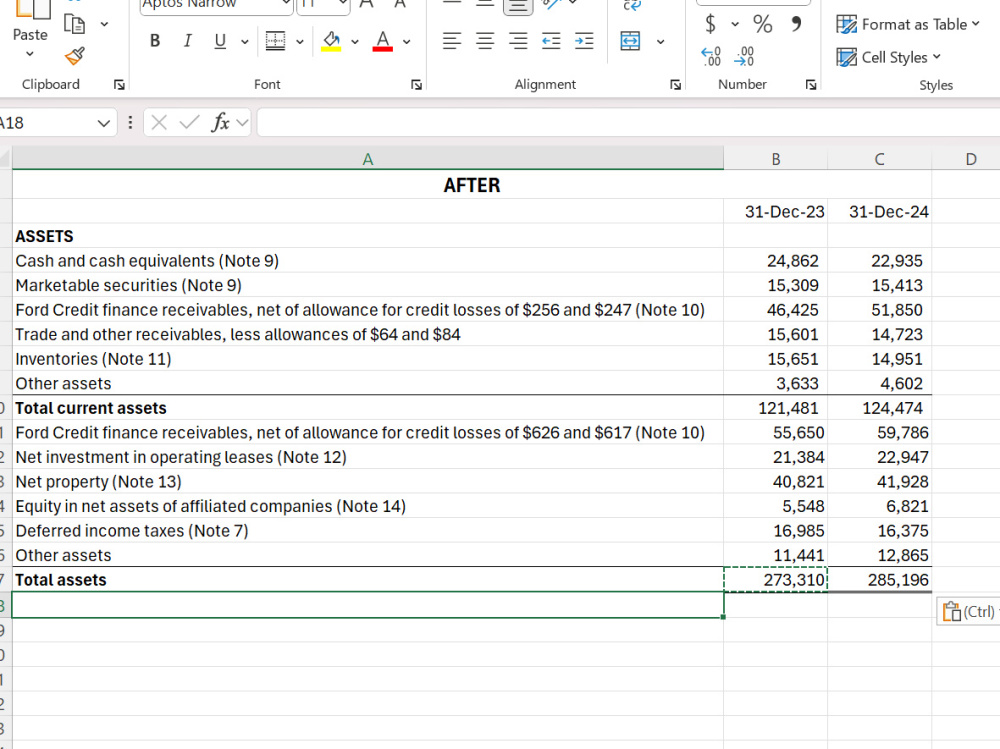
Task: Click Insert Function fx button
Action: (x=220, y=122)
